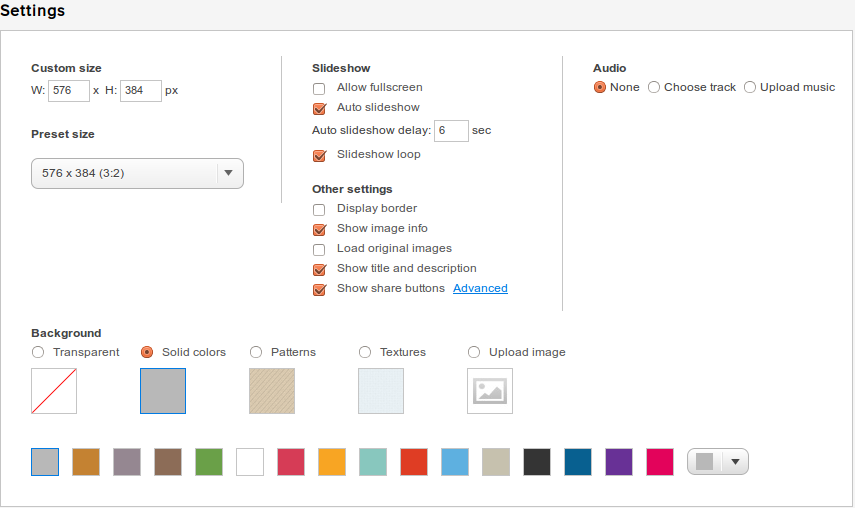This screenshot has height=508, width=855.
Task: Pick the light blue texture preview
Action: tap(381, 391)
